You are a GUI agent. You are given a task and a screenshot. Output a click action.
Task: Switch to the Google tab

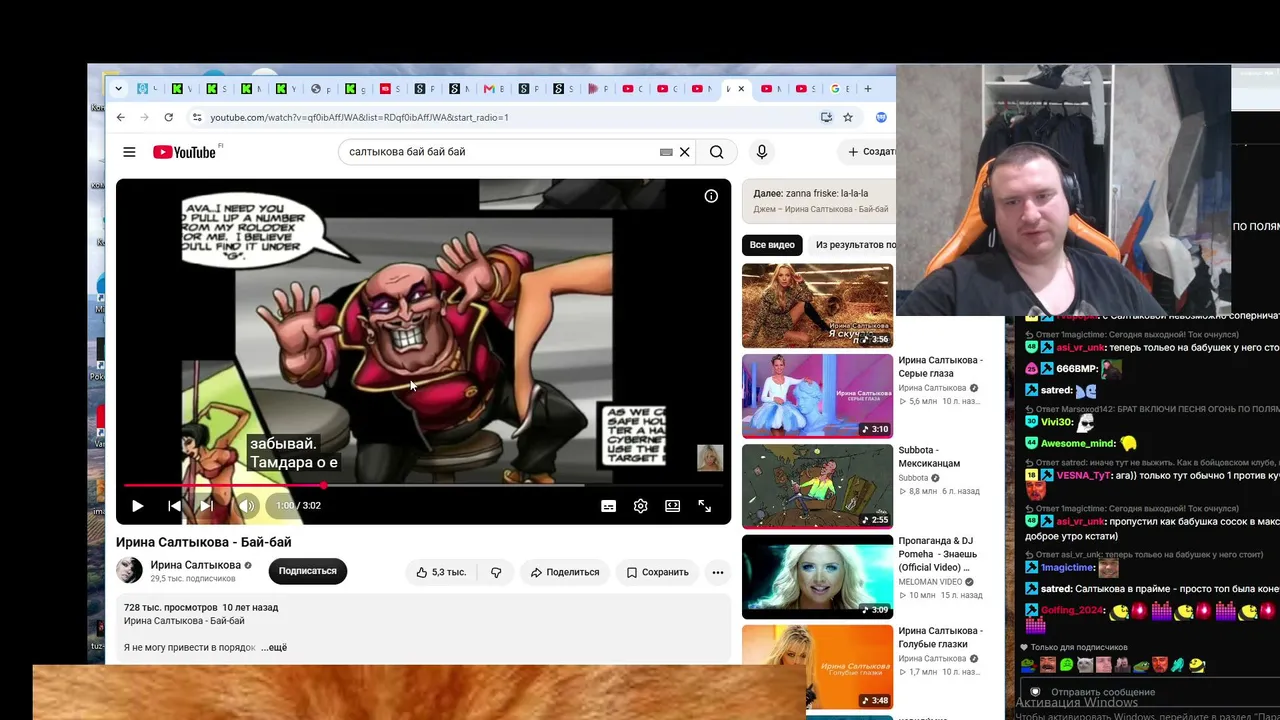(838, 89)
